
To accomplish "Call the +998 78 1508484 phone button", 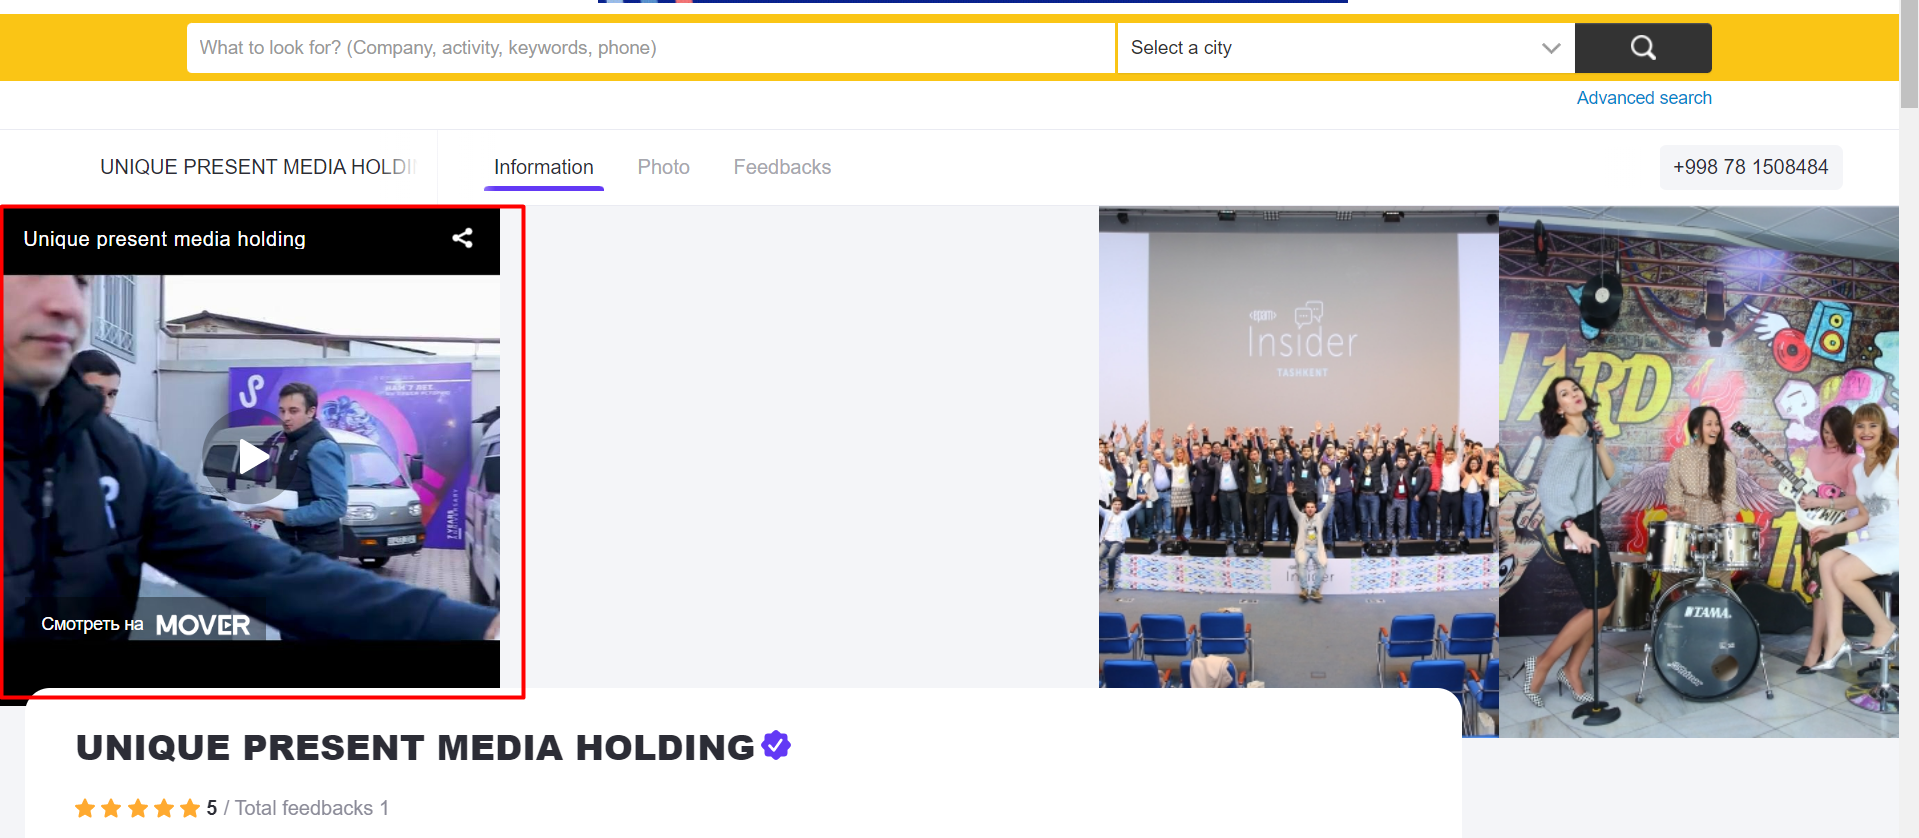I will point(1751,167).
